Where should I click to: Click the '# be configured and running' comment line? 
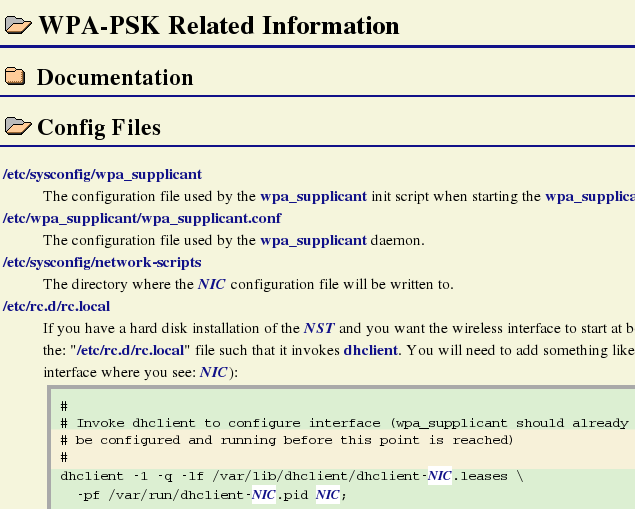(286, 440)
